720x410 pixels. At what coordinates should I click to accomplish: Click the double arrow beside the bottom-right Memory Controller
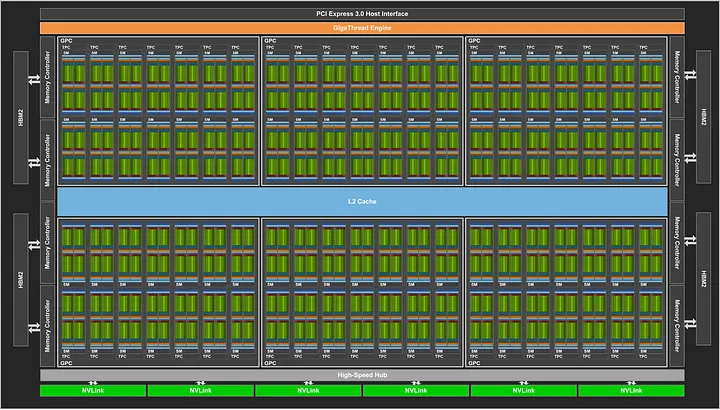click(690, 324)
